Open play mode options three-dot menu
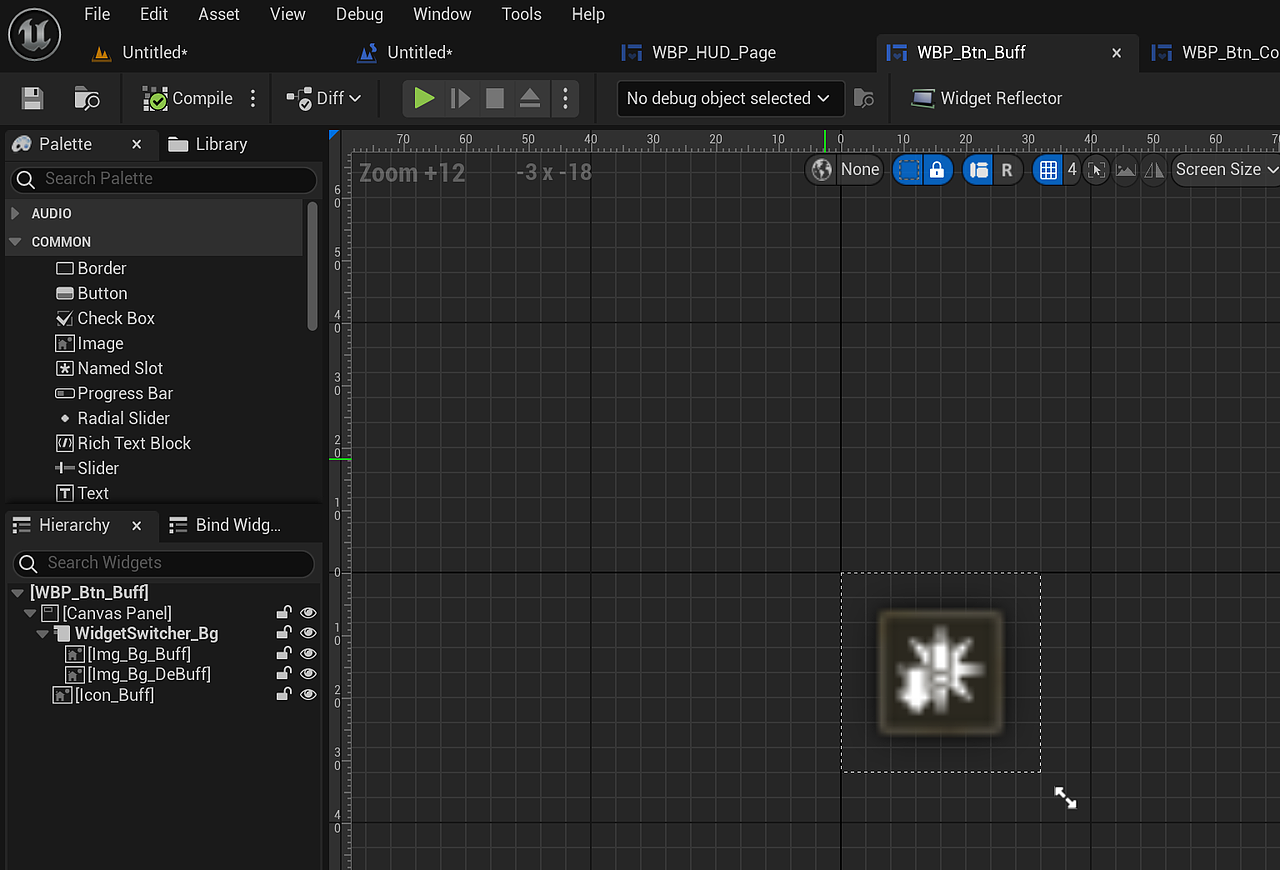Screen dimensions: 1280x870 566,98
